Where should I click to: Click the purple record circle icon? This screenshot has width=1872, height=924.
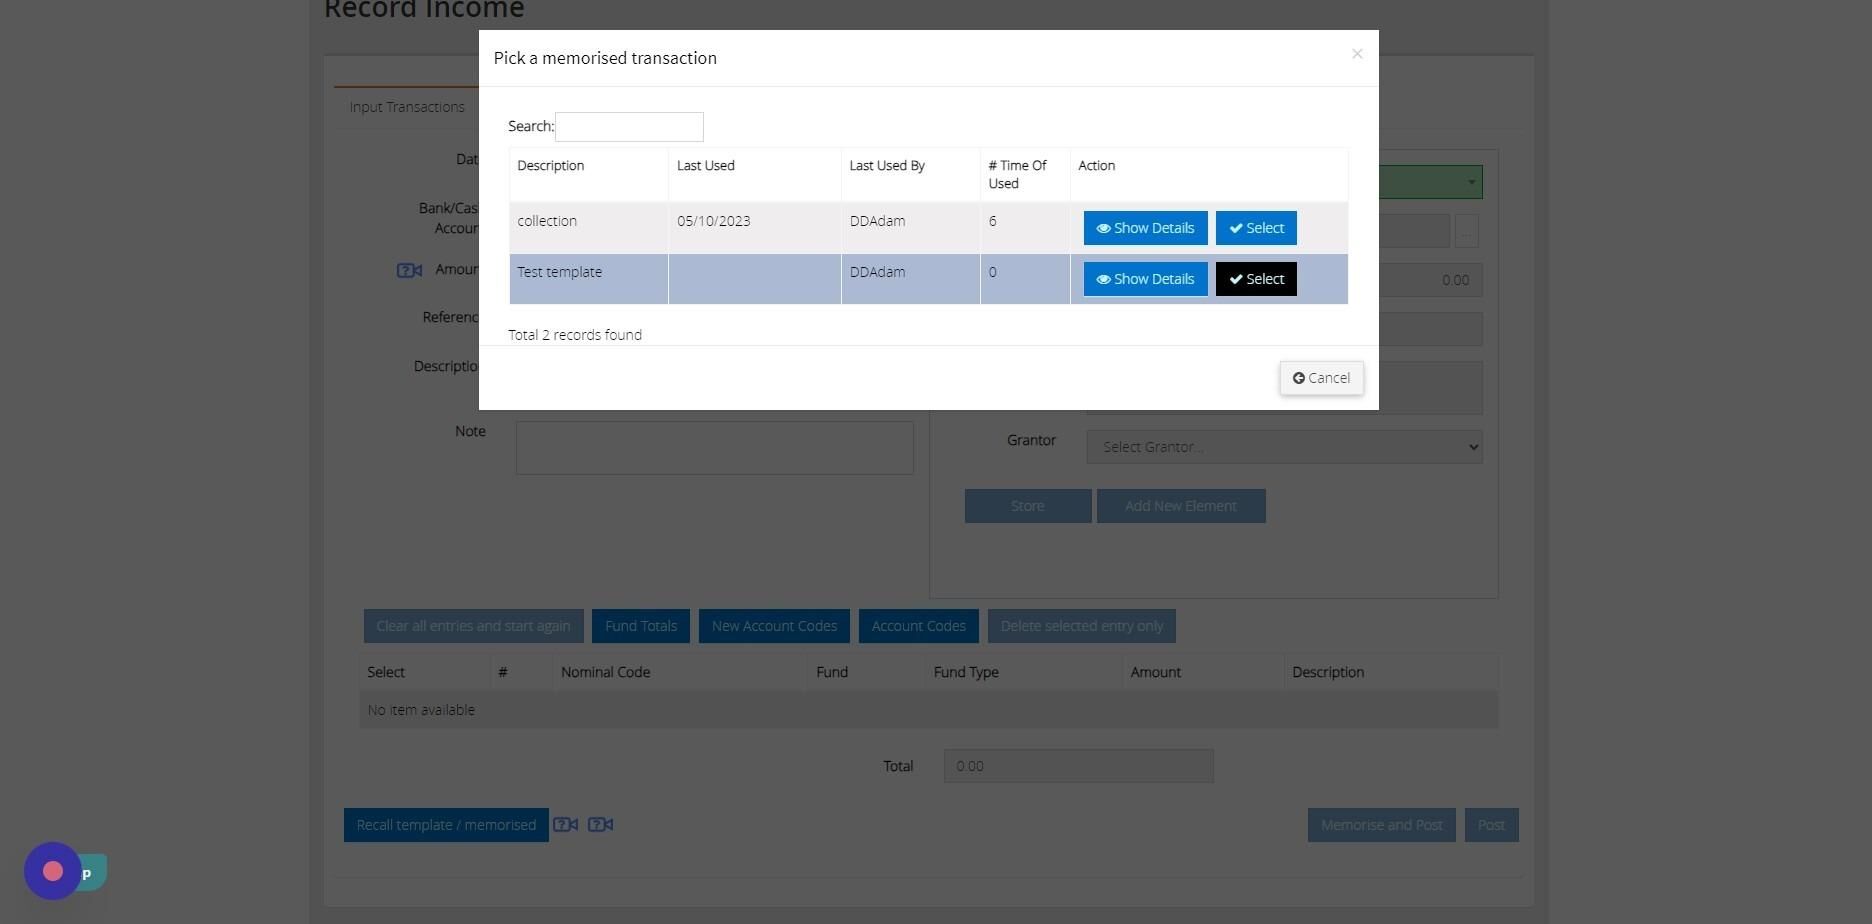tap(53, 871)
